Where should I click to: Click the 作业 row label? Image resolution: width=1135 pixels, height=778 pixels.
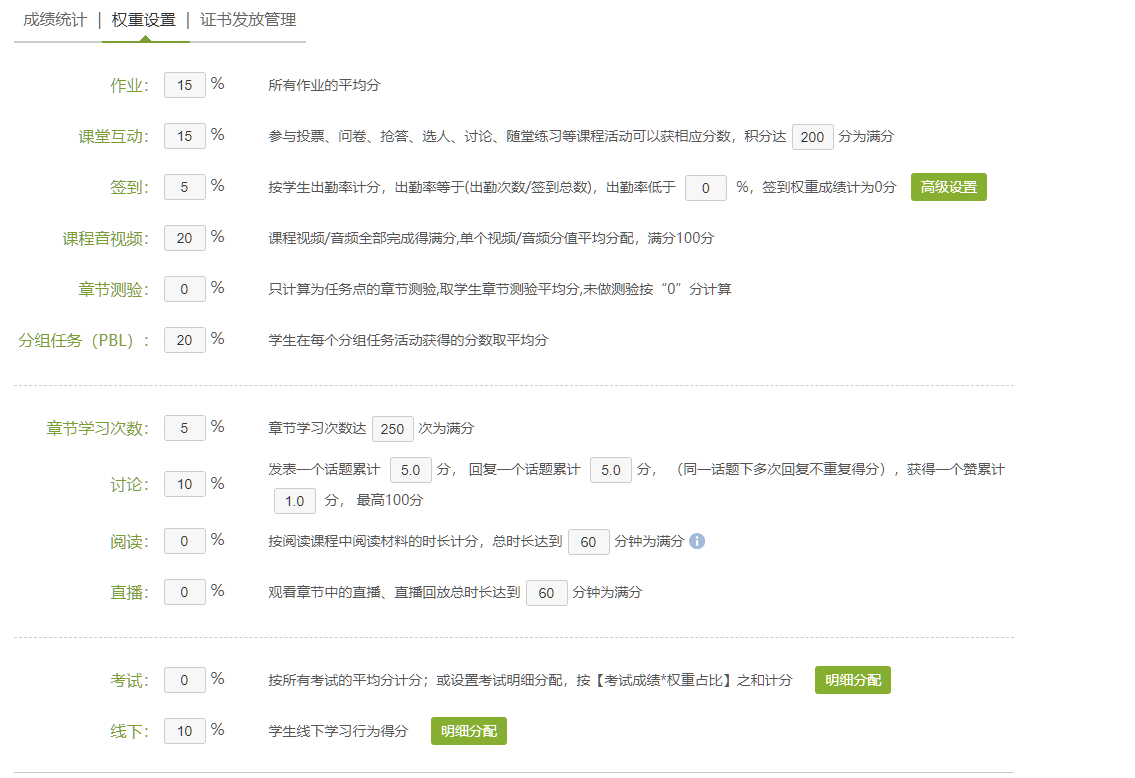pos(130,85)
